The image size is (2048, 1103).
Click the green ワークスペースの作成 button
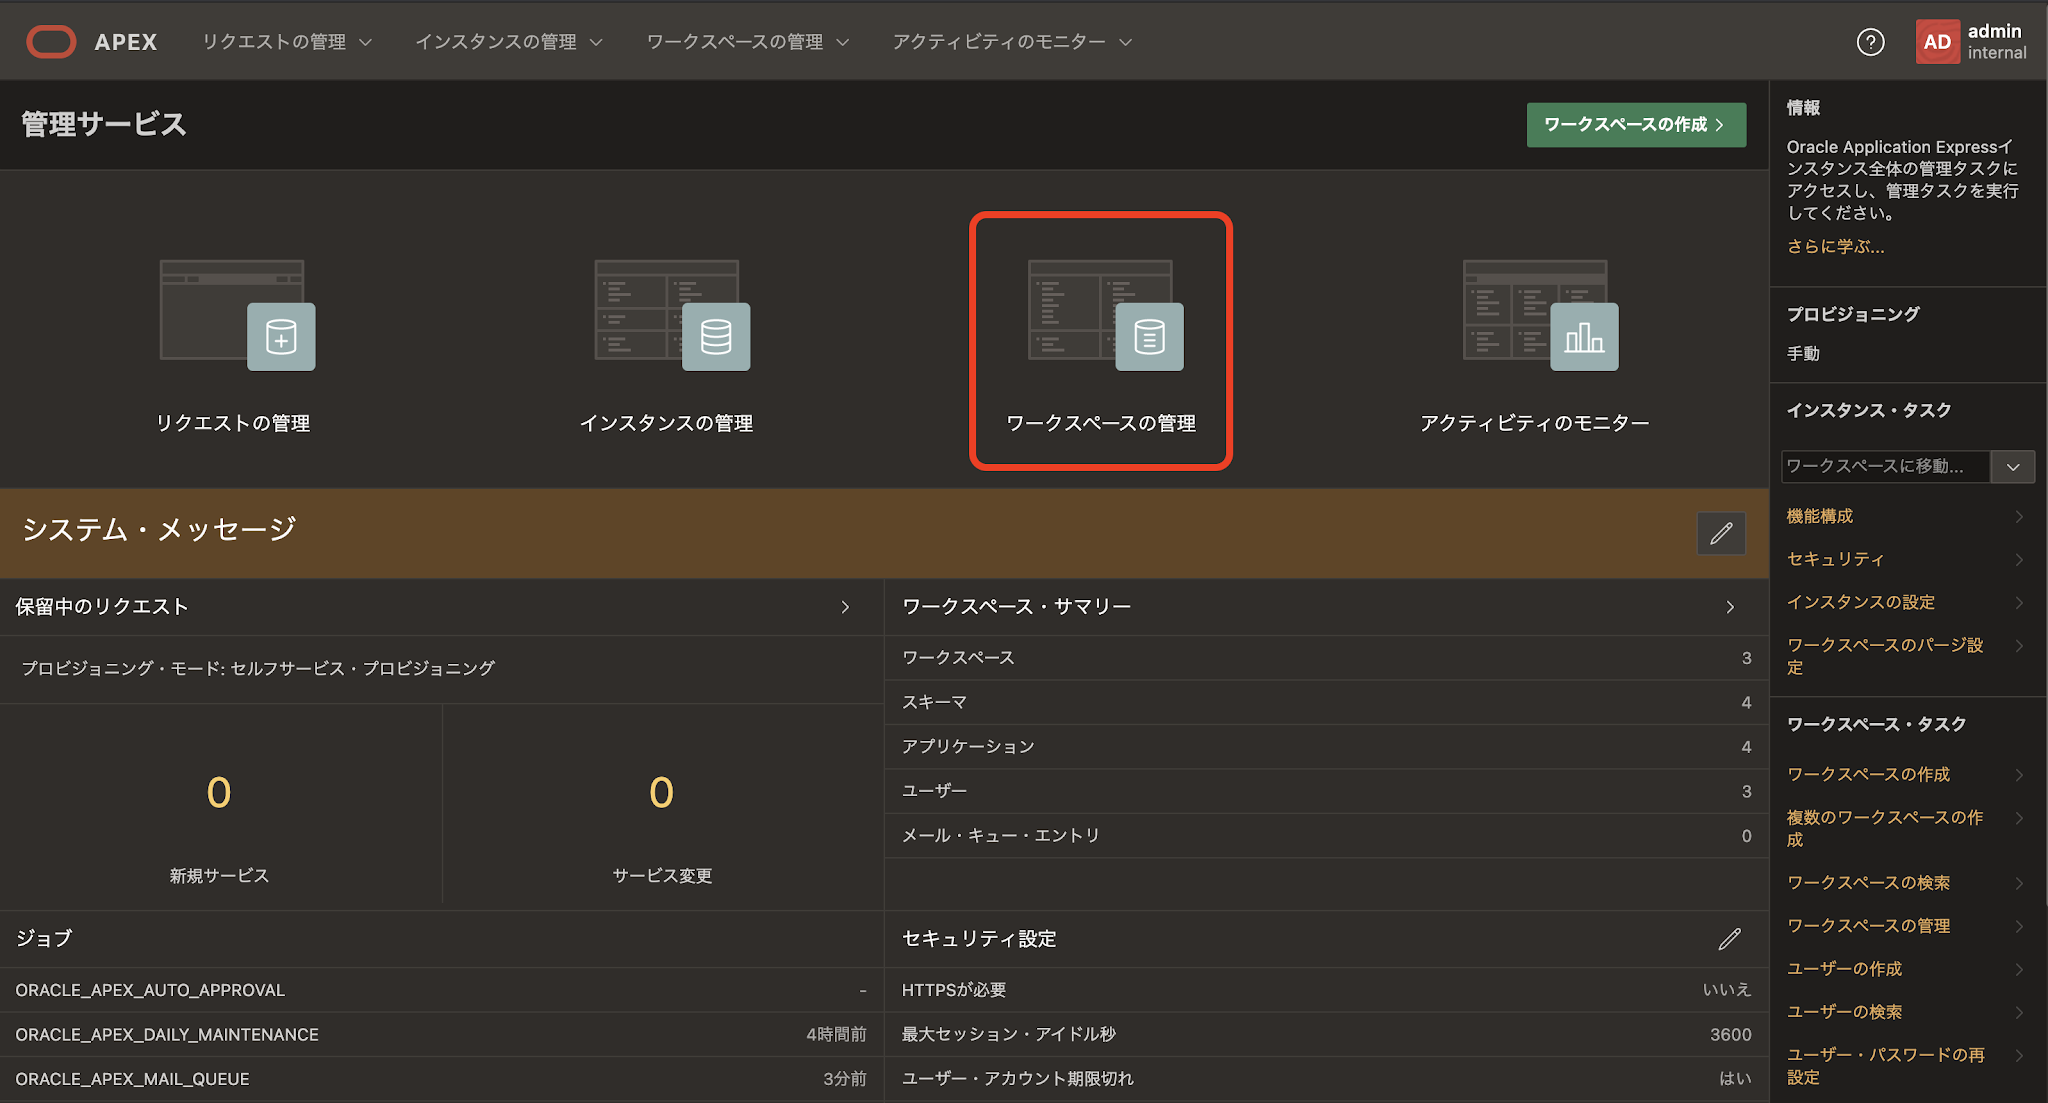(x=1636, y=125)
